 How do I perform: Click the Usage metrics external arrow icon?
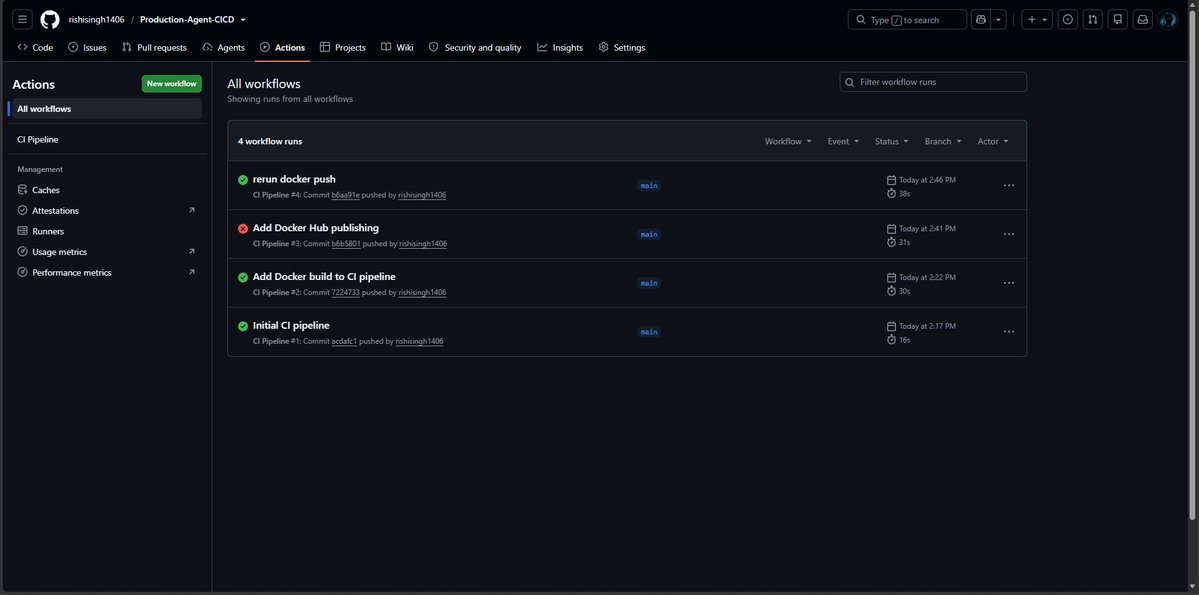tap(191, 252)
